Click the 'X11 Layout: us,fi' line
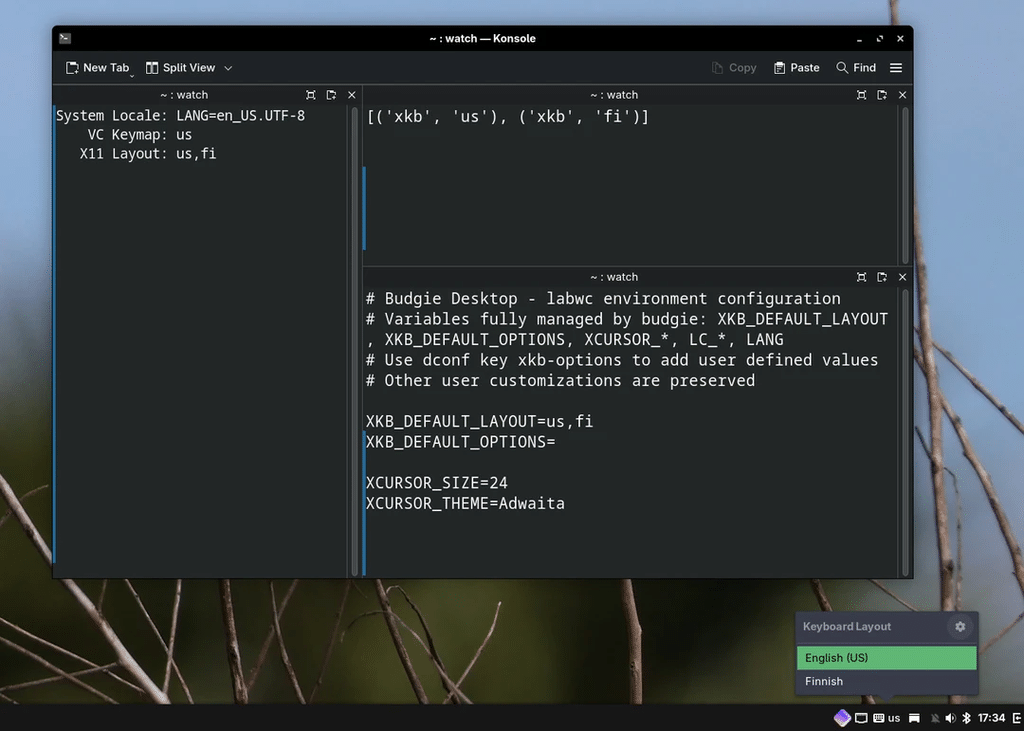 (148, 154)
